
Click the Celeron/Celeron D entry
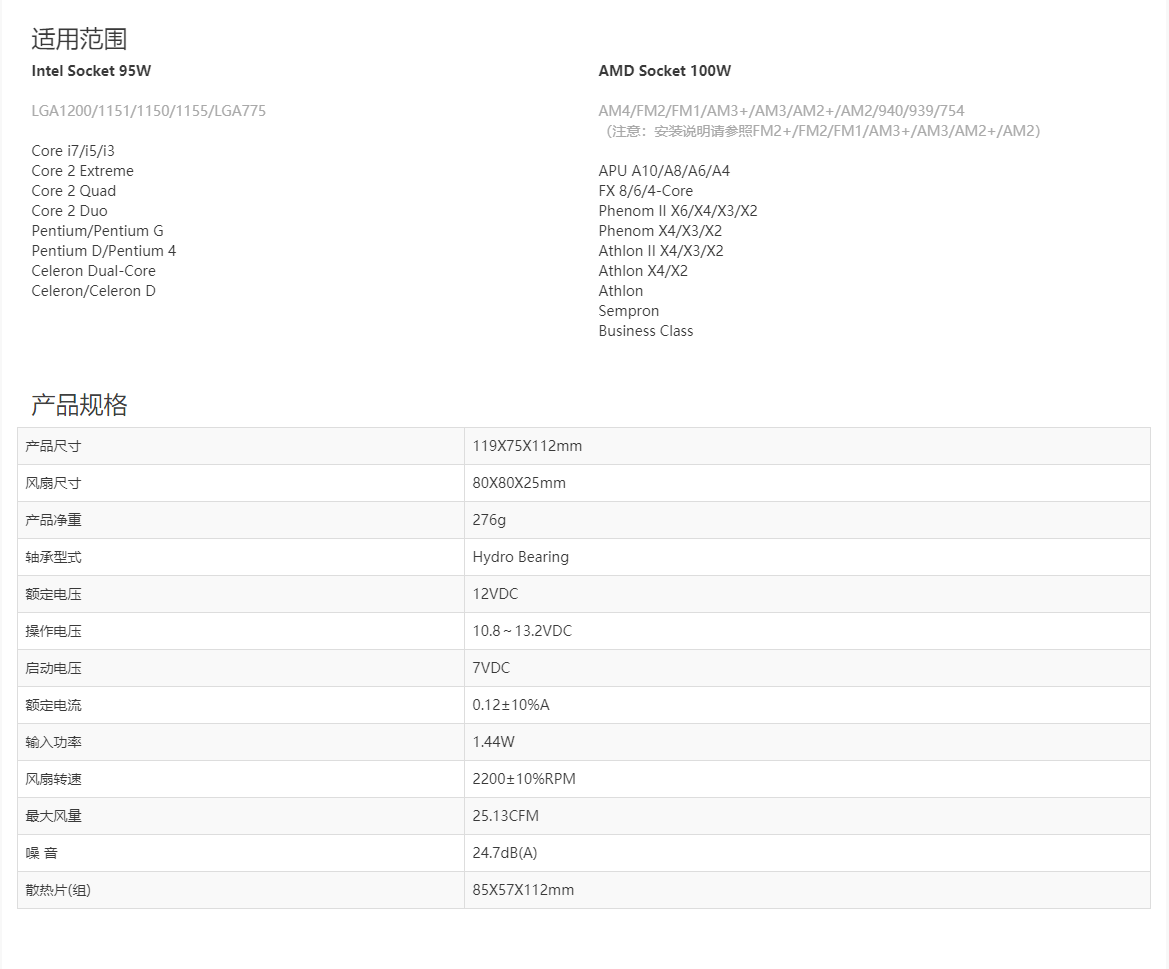[93, 291]
